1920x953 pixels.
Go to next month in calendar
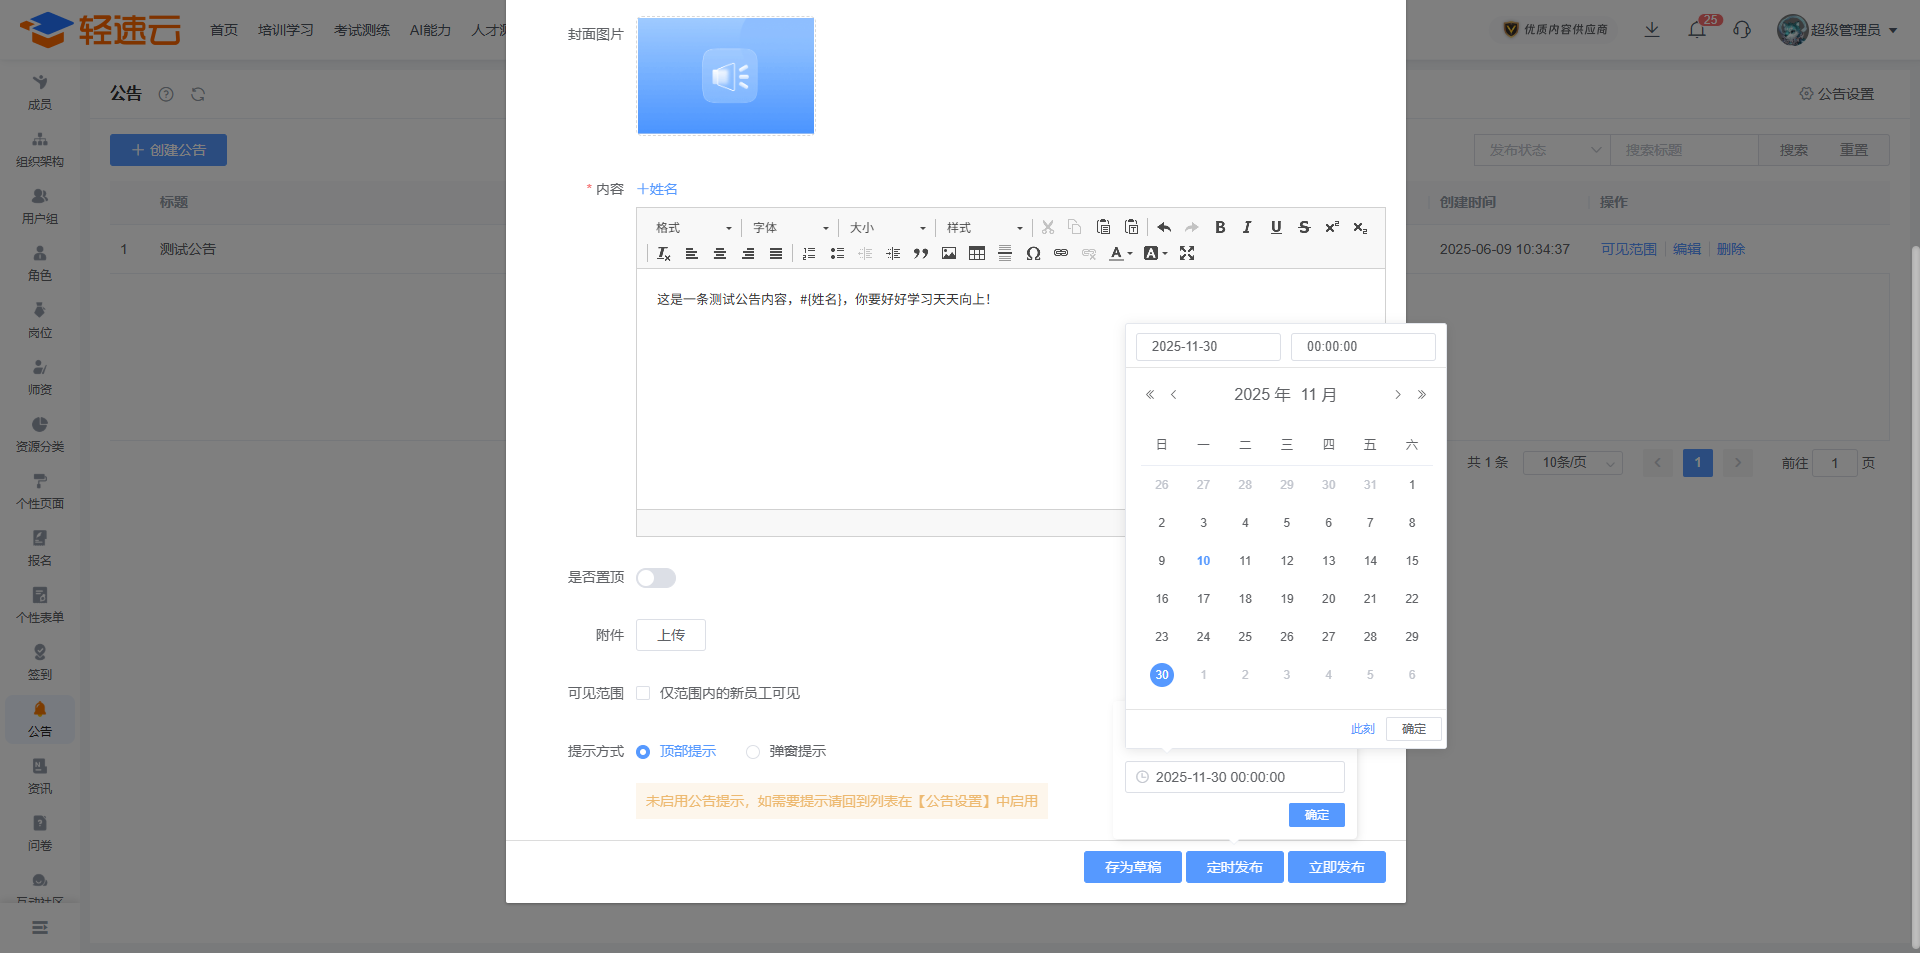coord(1397,395)
